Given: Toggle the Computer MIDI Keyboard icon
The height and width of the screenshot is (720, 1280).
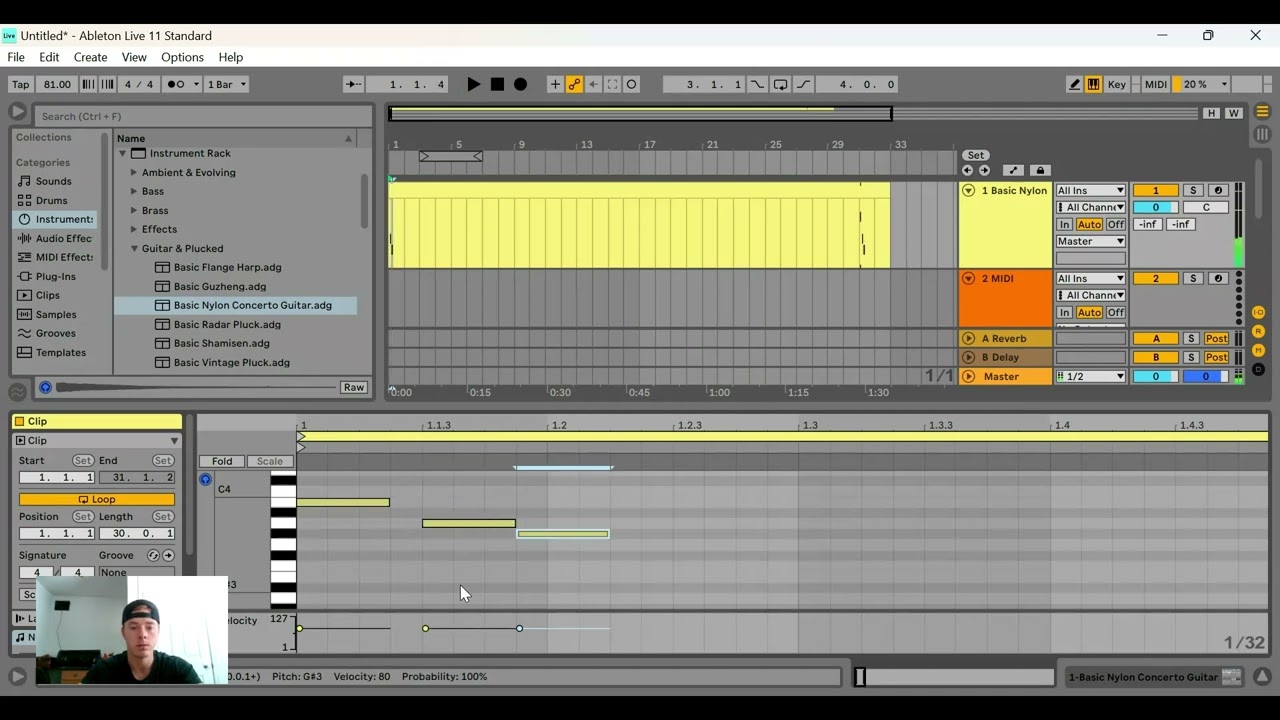Looking at the screenshot, I should pyautogui.click(x=1093, y=84).
